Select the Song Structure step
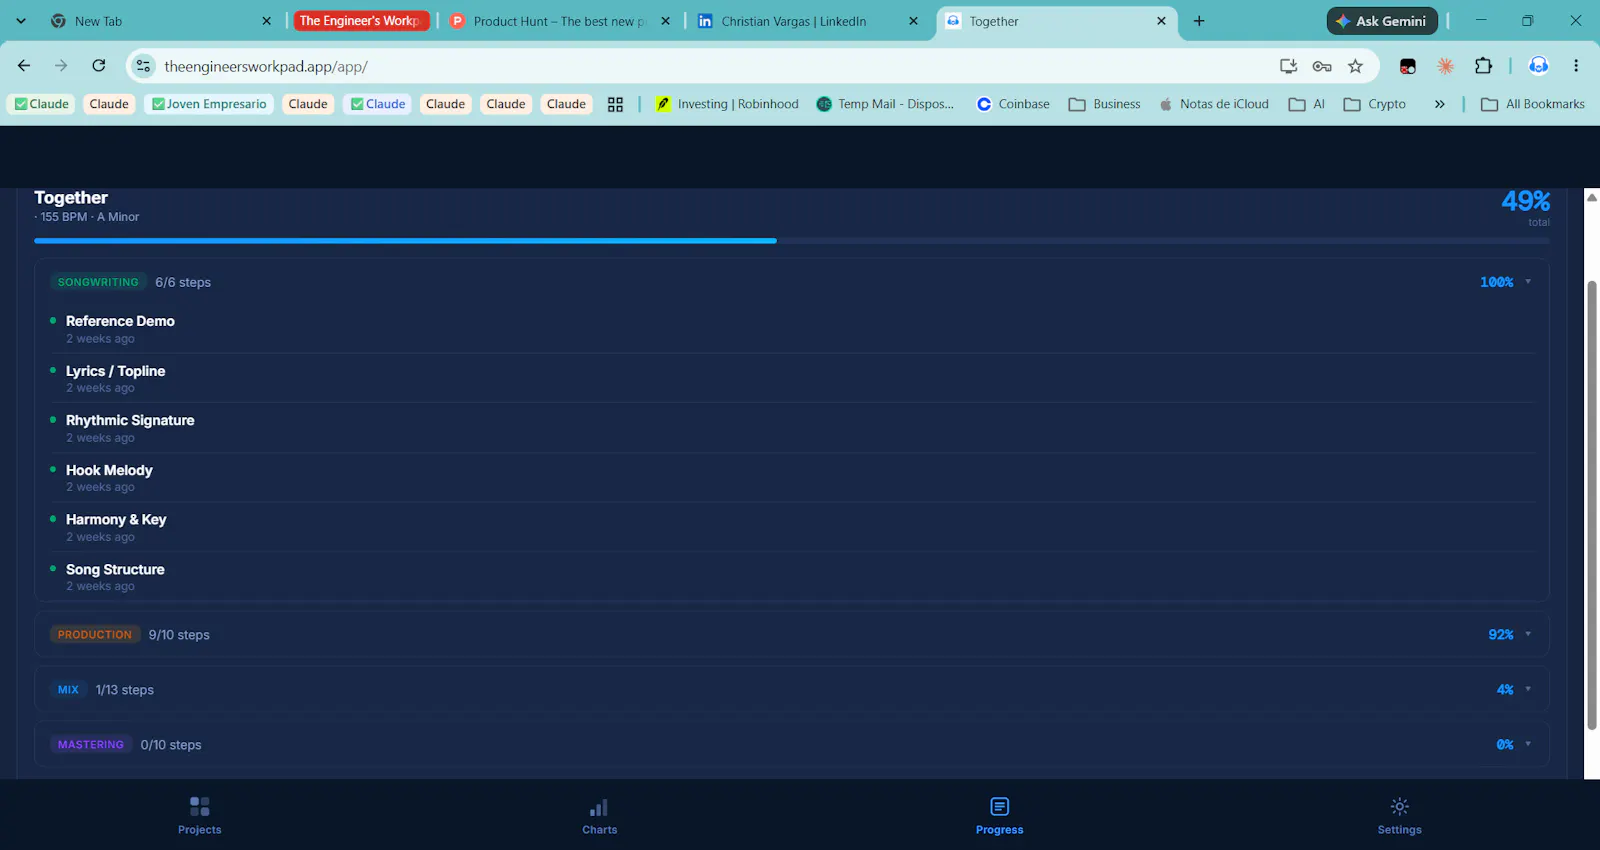 [x=792, y=577]
